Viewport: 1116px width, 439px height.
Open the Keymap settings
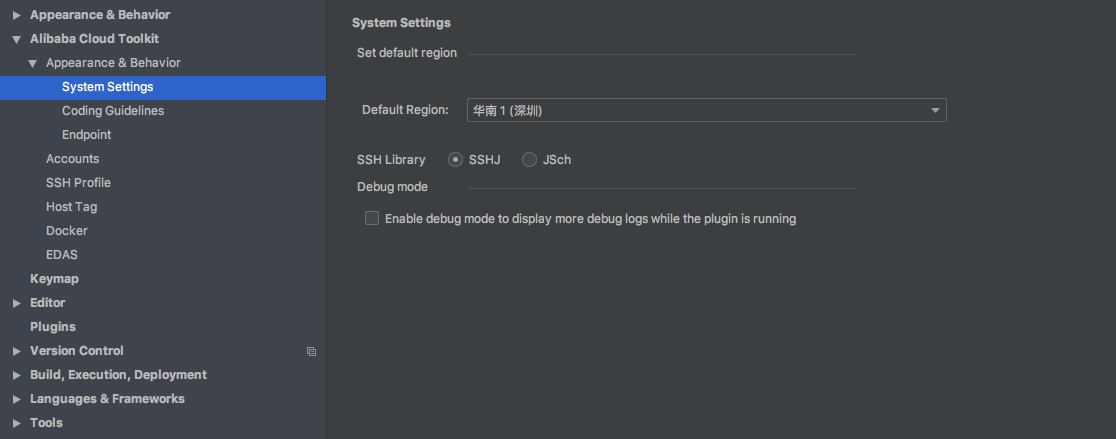(54, 279)
